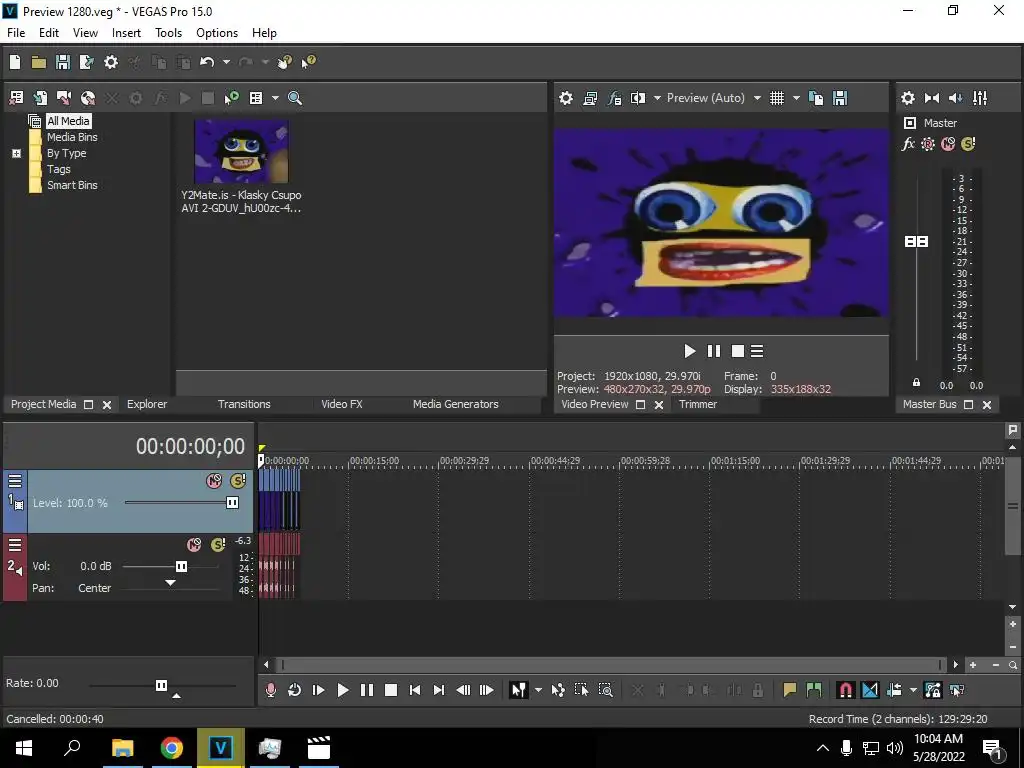Screen dimensions: 1024x768
Task: Open Project Media views dropdown arrow
Action: pyautogui.click(x=275, y=98)
